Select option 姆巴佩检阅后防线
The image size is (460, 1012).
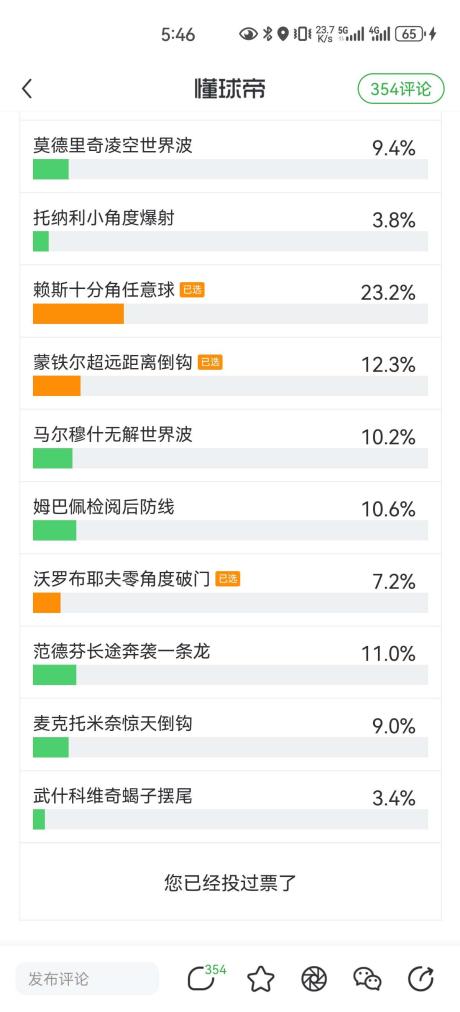[x=230, y=518]
